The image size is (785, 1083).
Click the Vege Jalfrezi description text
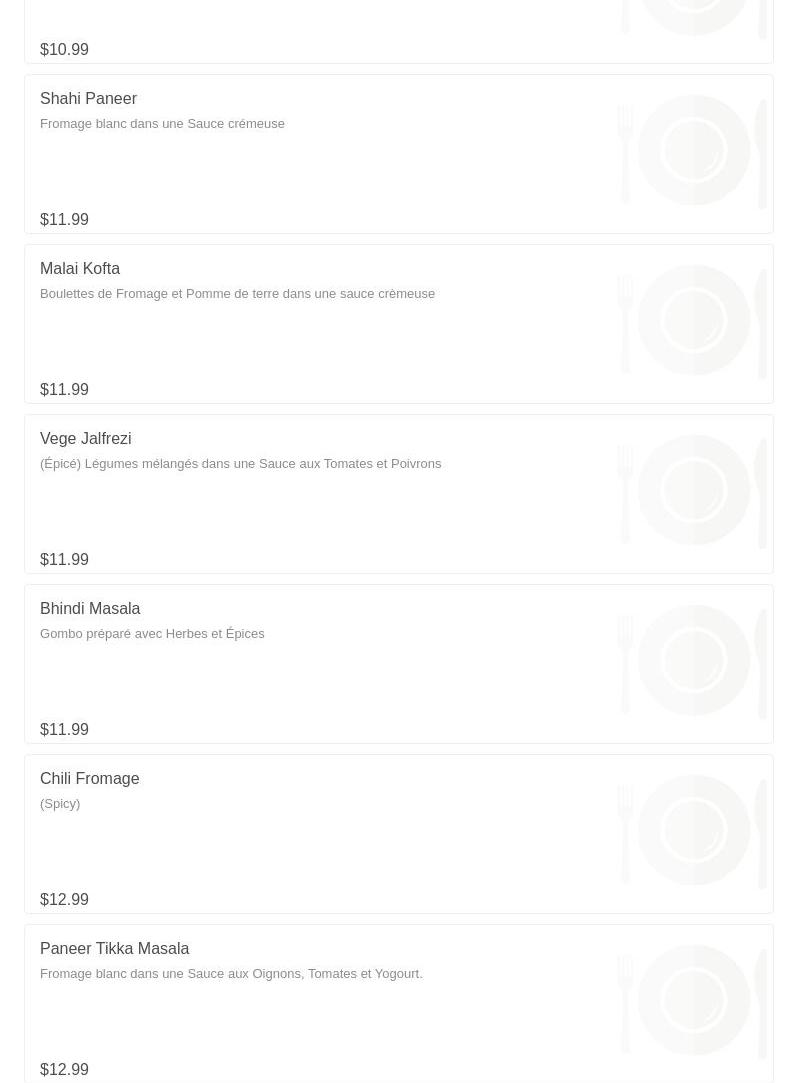coord(240,463)
